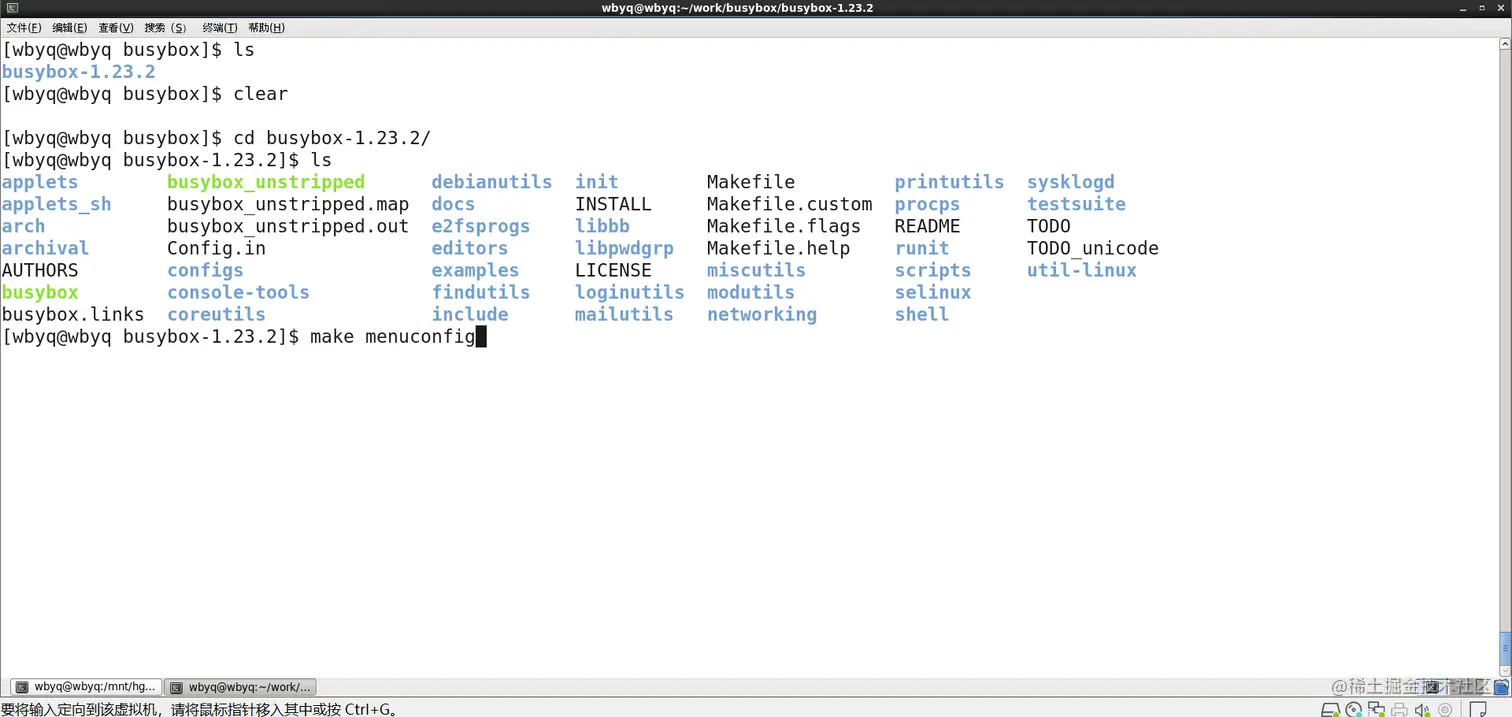This screenshot has height=717, width=1512.
Task: Click the VM hard disk status icon
Action: 1330,709
